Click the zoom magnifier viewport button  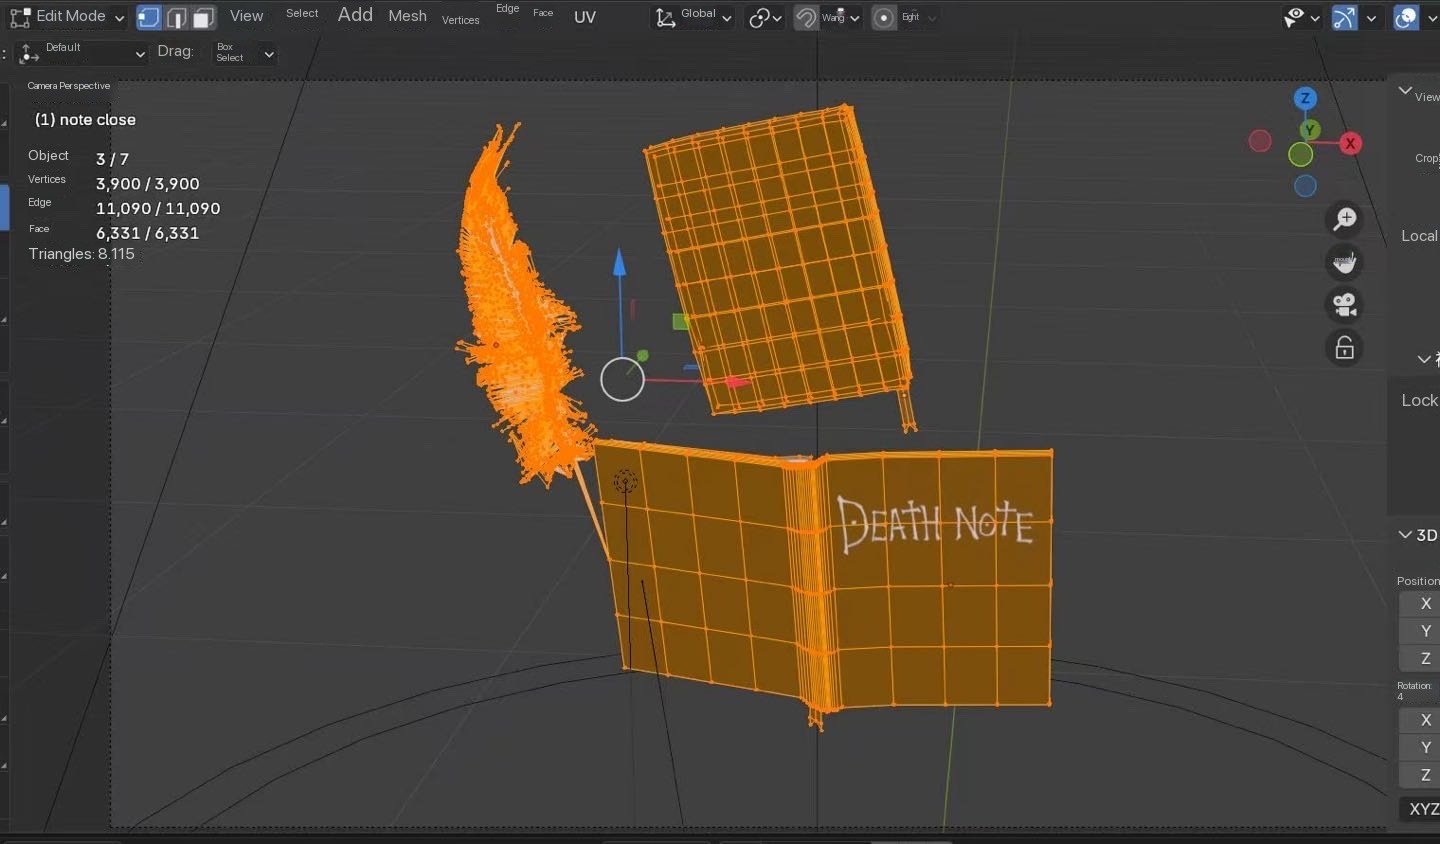tap(1345, 219)
